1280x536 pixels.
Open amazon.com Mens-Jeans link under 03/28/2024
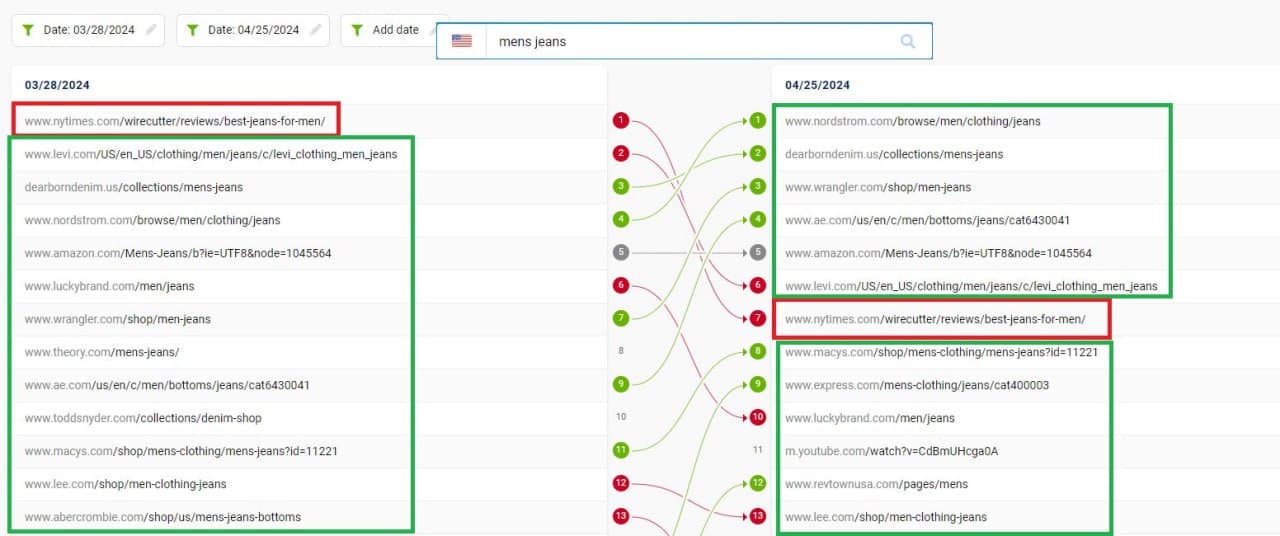(178, 253)
